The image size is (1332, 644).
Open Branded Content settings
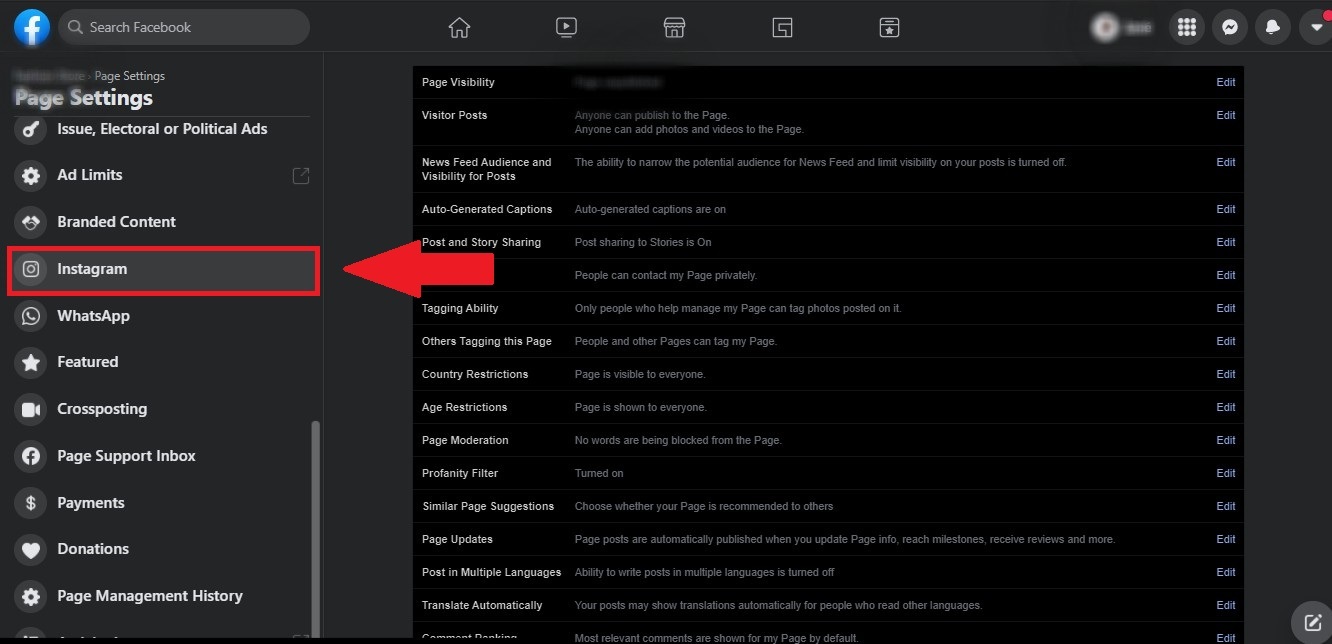tap(163, 222)
